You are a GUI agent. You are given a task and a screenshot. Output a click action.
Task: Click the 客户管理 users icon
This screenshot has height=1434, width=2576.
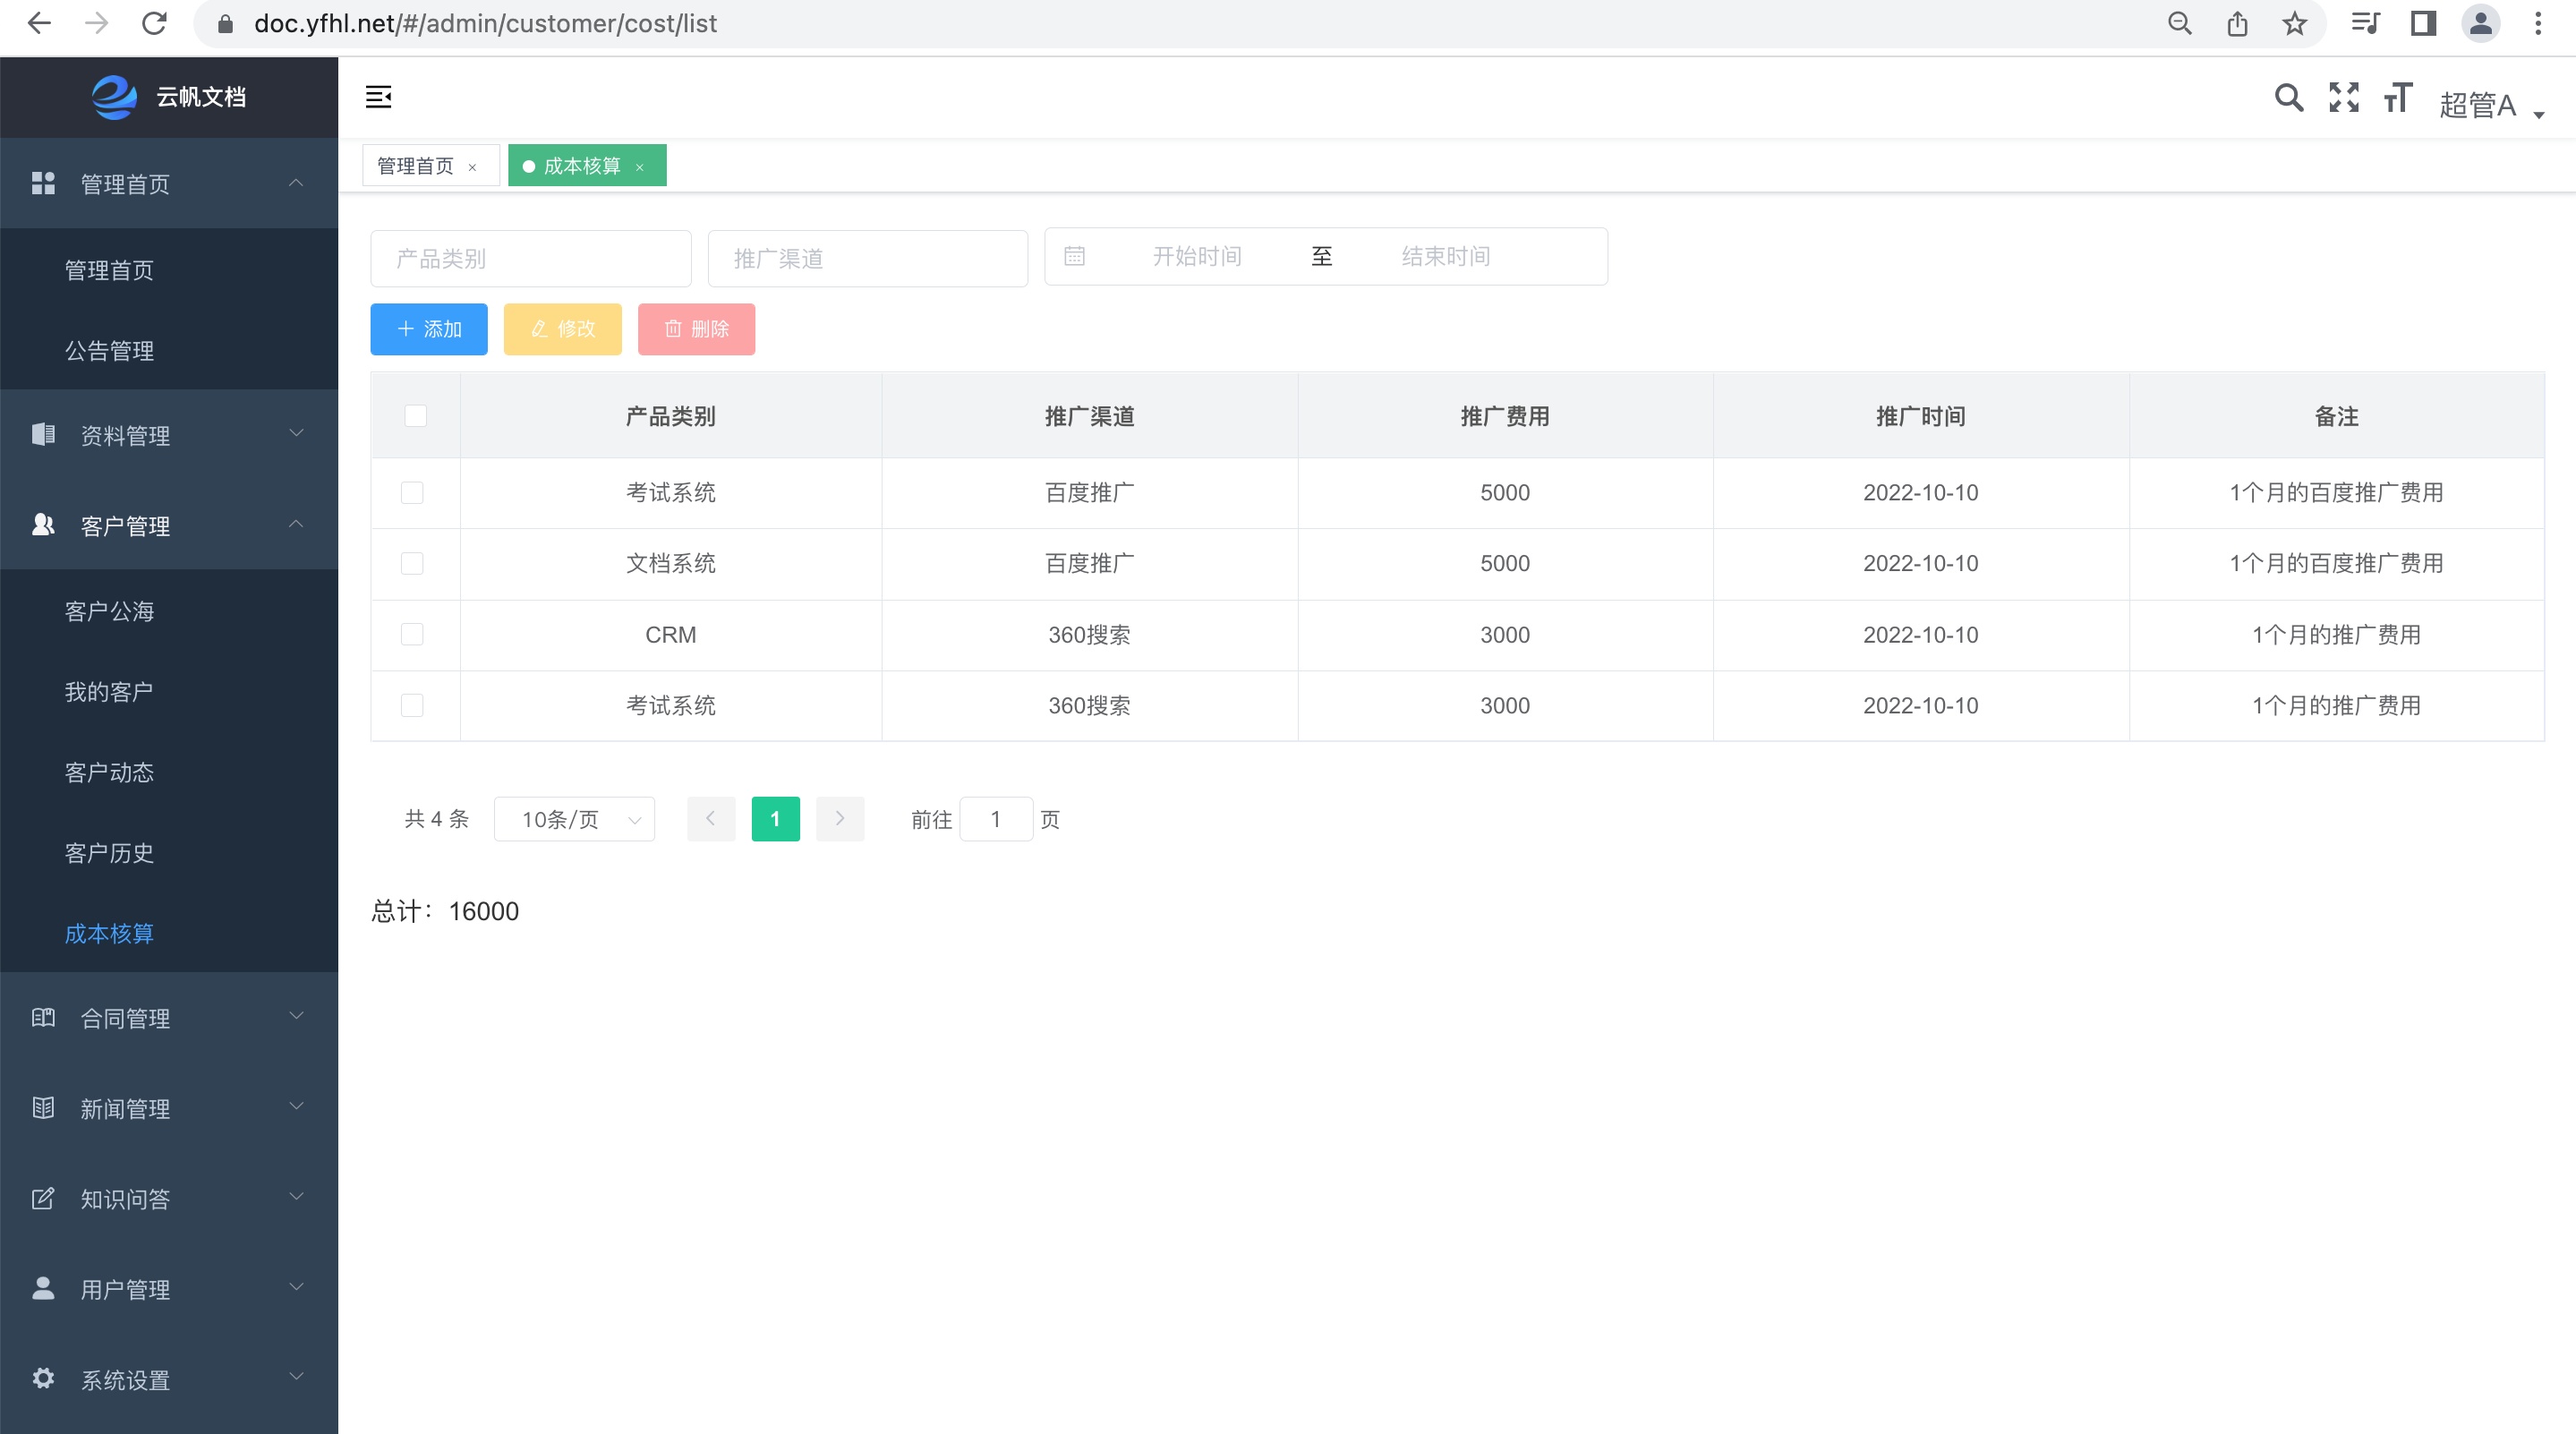tap(43, 525)
